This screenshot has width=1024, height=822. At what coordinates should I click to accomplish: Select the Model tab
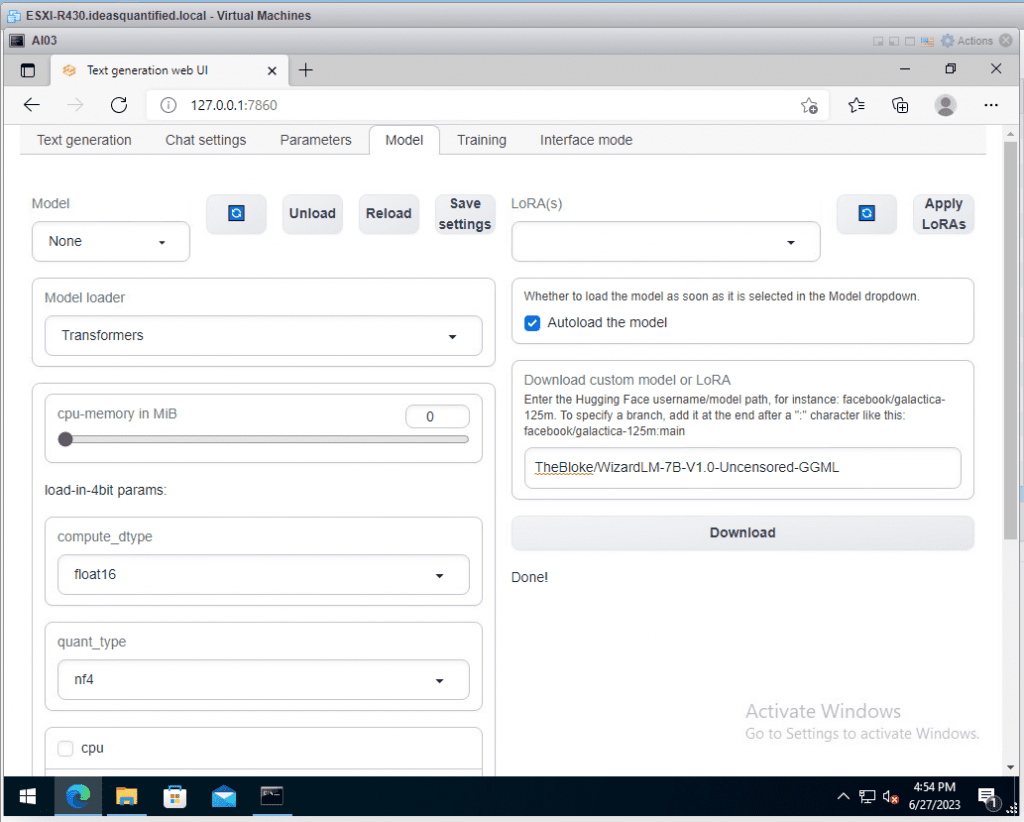(x=404, y=140)
